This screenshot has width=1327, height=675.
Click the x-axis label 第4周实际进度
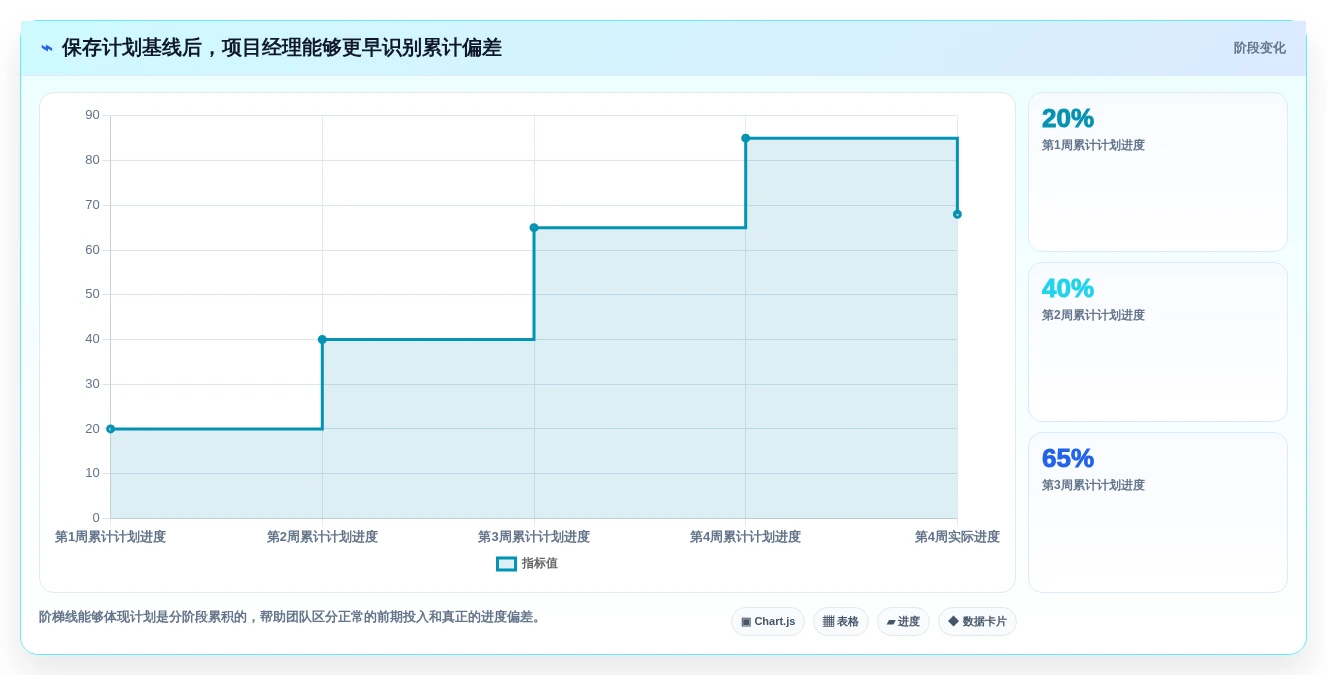pyautogui.click(x=957, y=537)
